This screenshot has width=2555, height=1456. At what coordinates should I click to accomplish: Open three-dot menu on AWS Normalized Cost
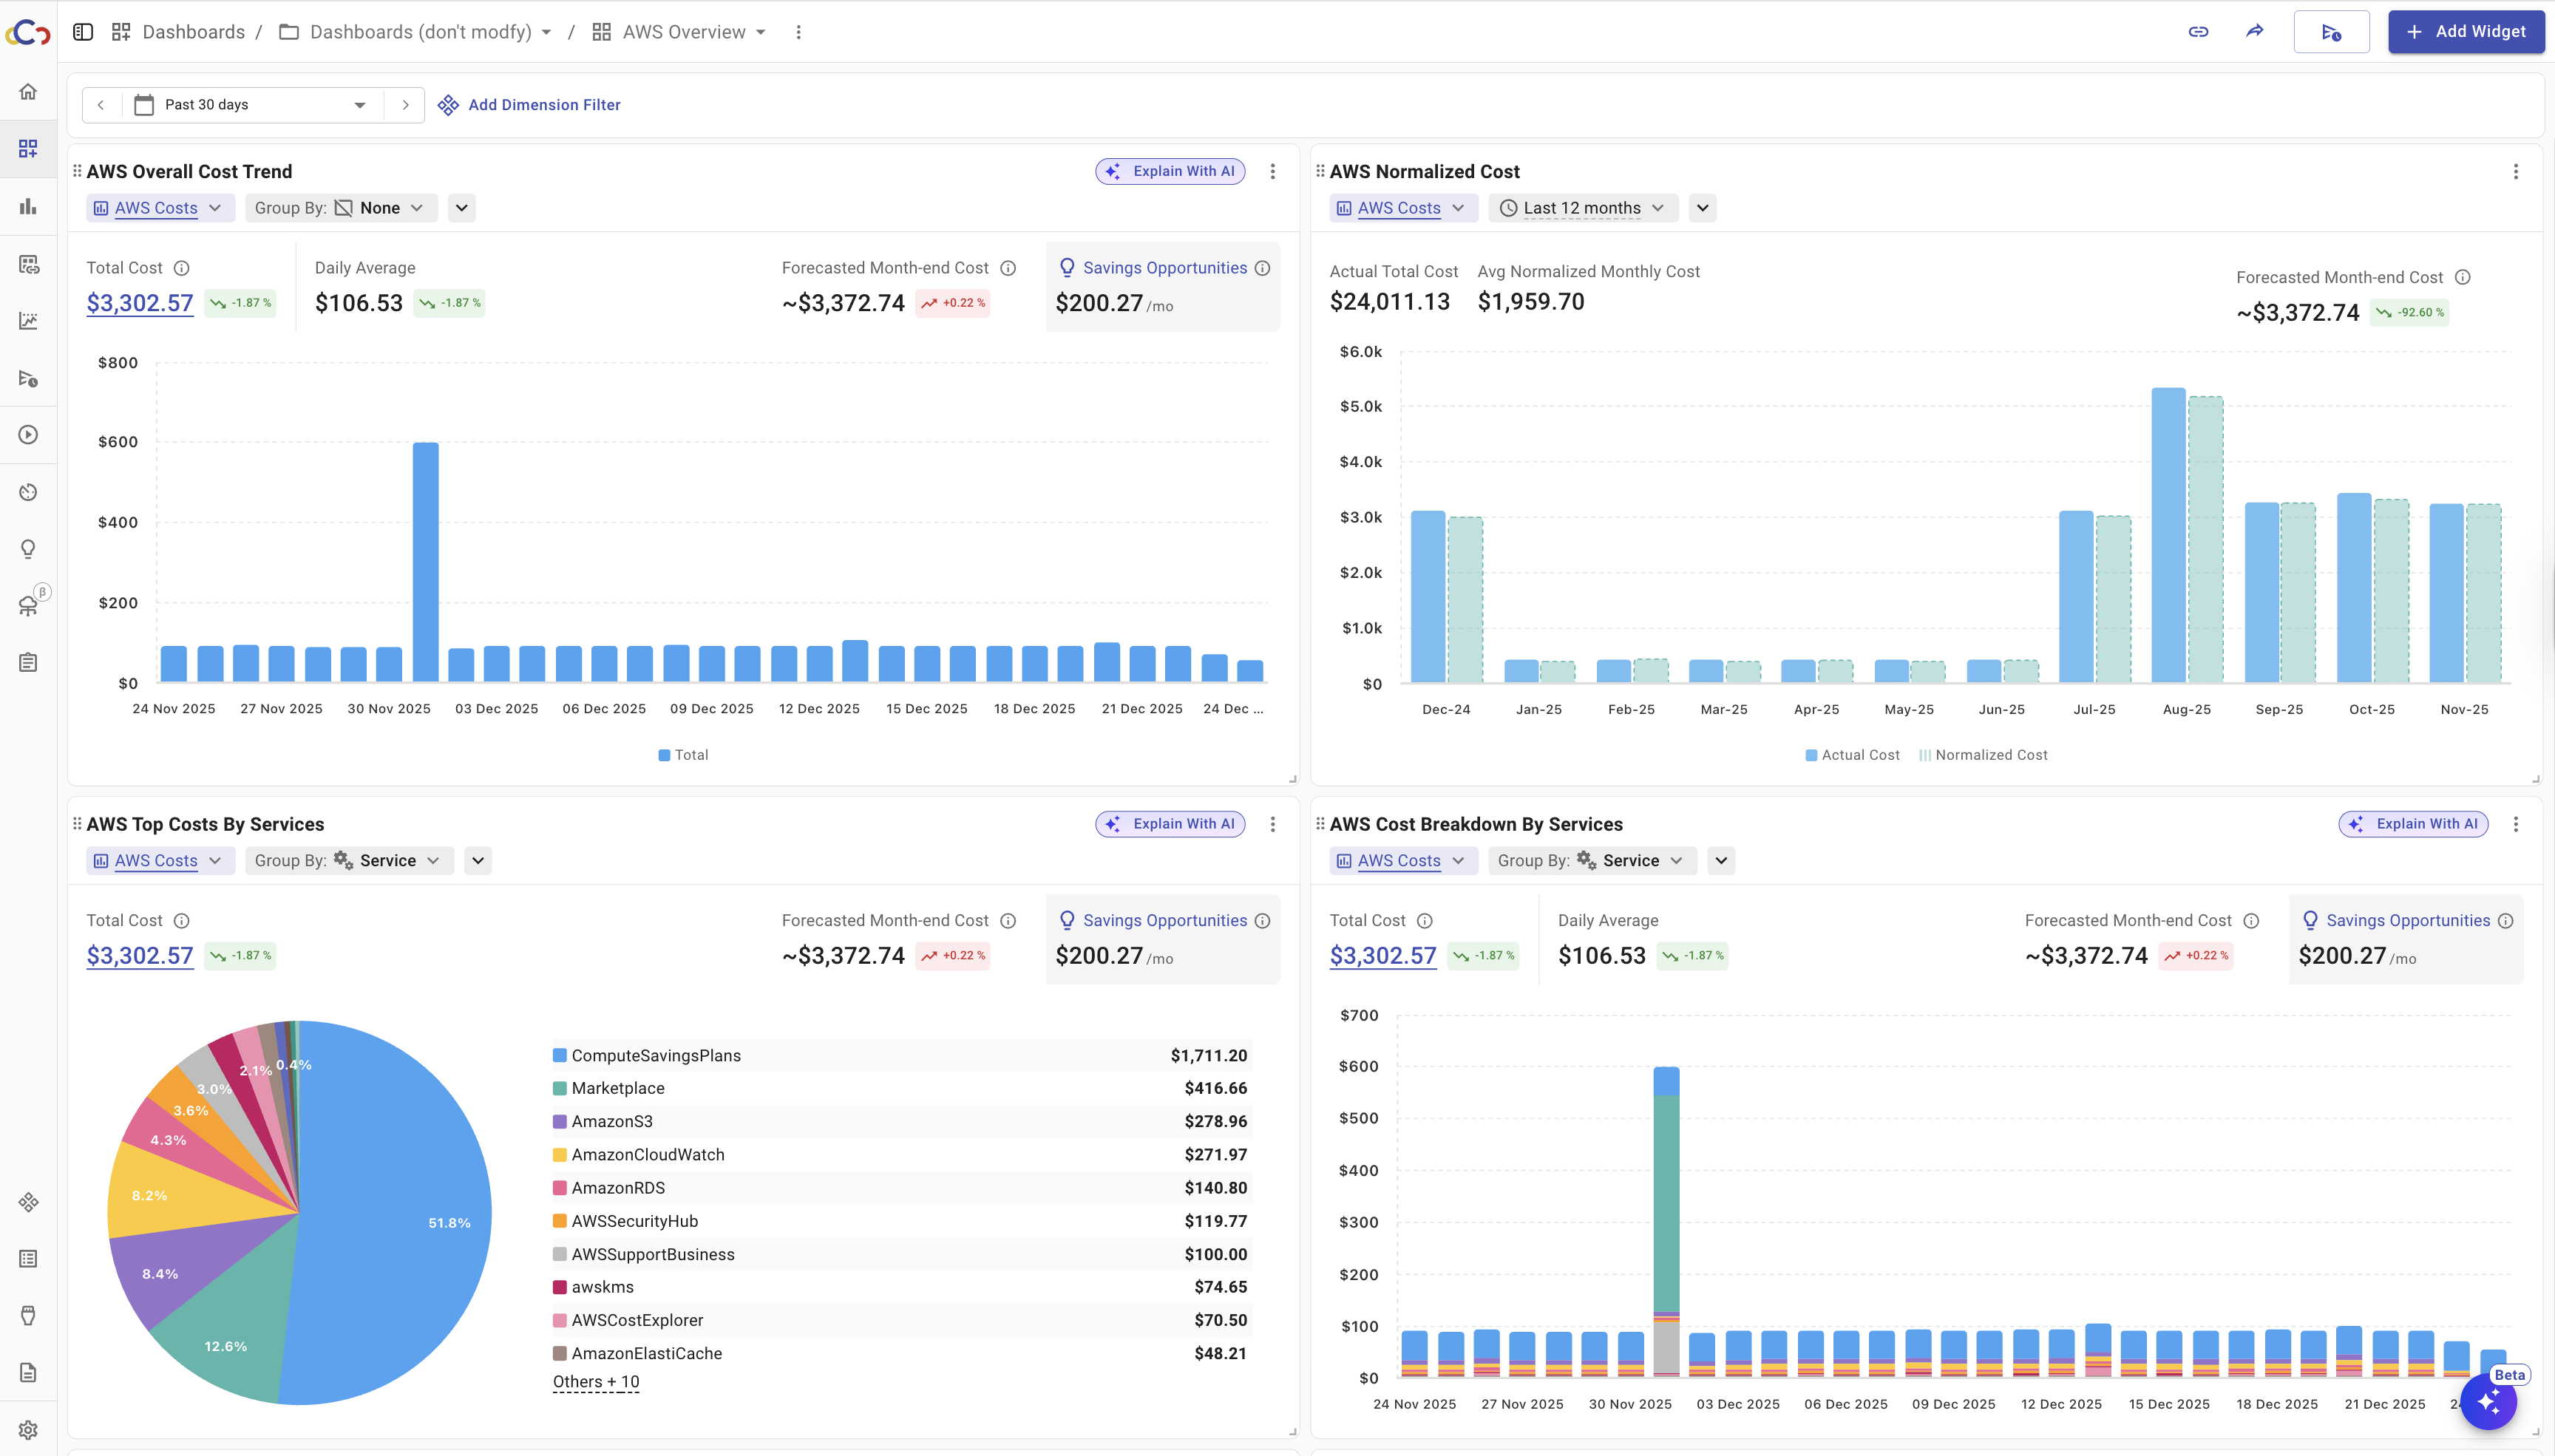pyautogui.click(x=2516, y=172)
